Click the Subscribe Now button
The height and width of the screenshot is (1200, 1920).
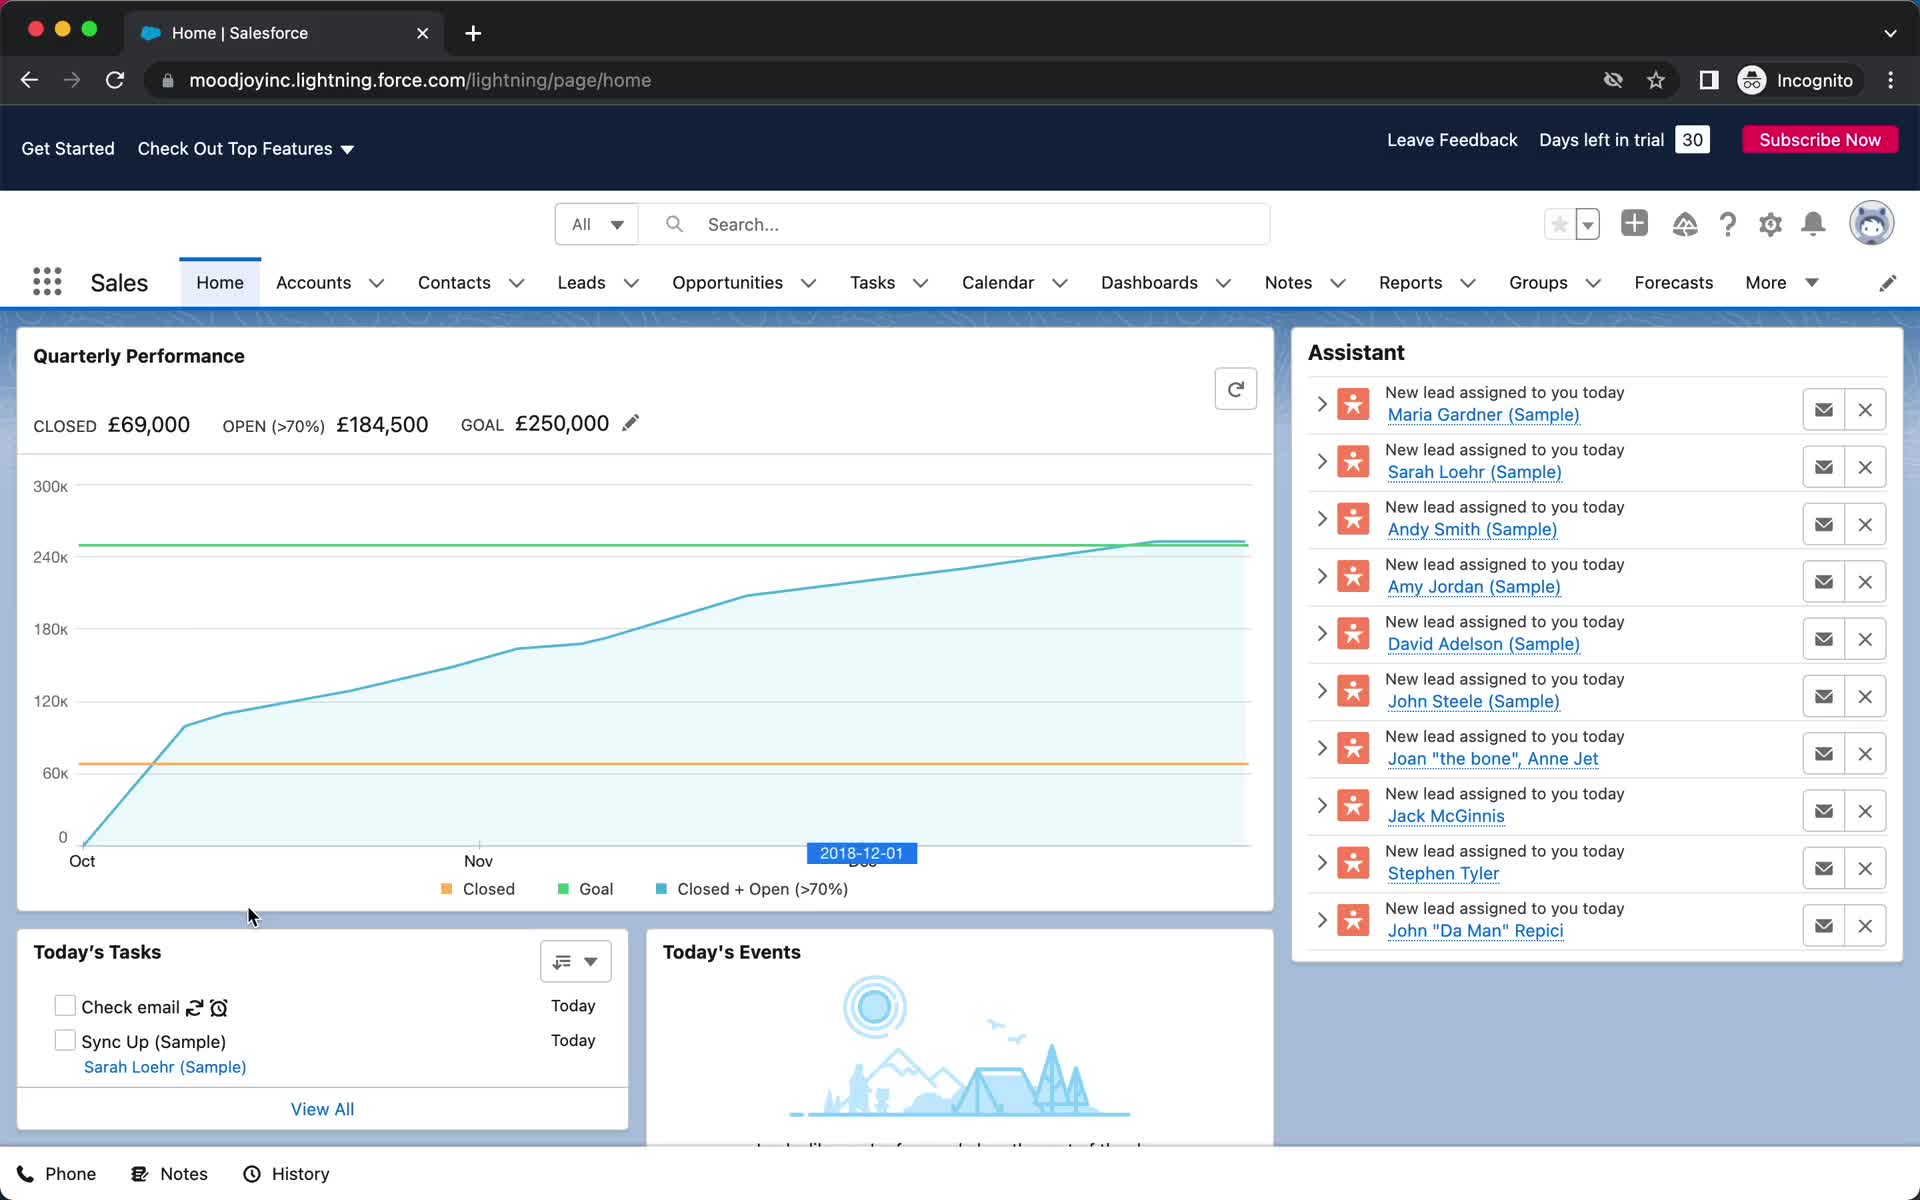[x=1819, y=140]
